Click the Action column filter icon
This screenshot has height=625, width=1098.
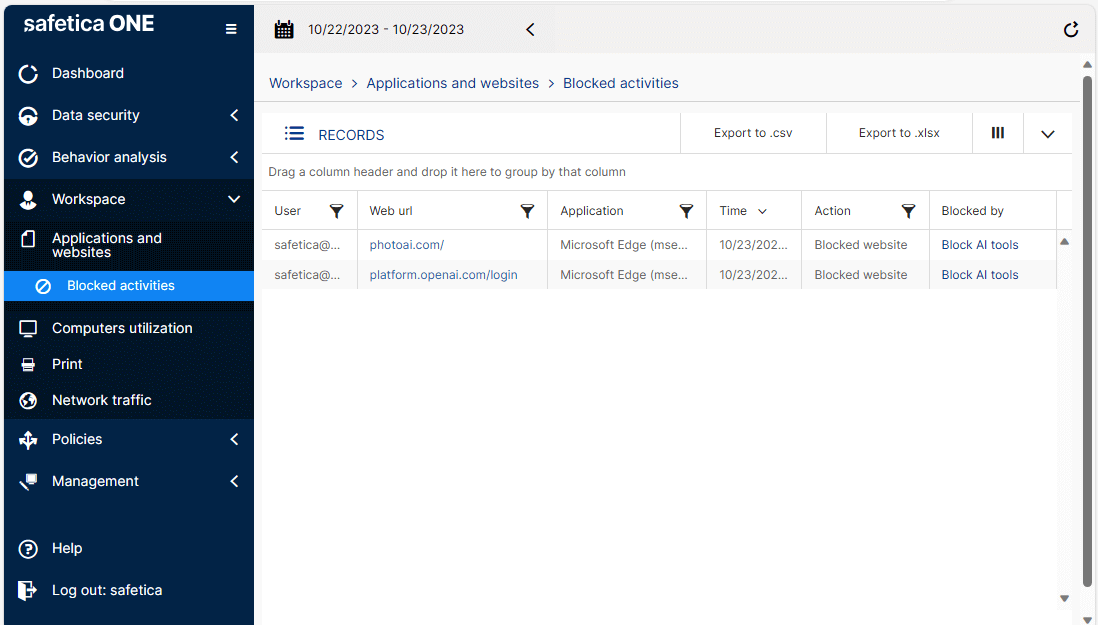(x=909, y=211)
